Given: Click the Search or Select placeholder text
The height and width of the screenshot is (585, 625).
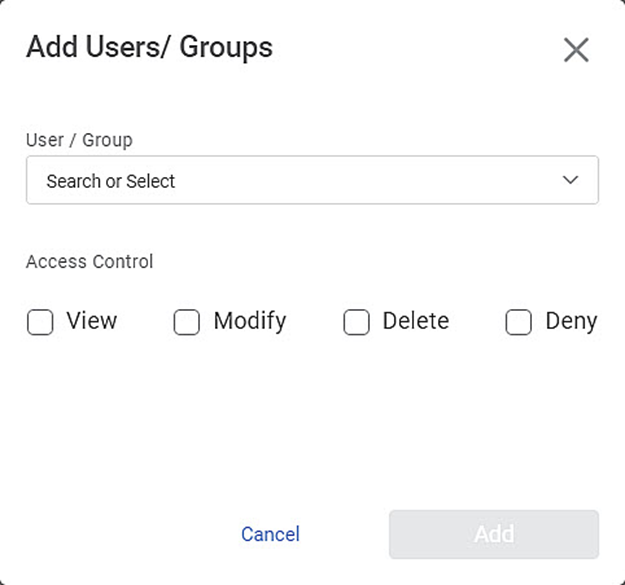Looking at the screenshot, I should [x=111, y=181].
